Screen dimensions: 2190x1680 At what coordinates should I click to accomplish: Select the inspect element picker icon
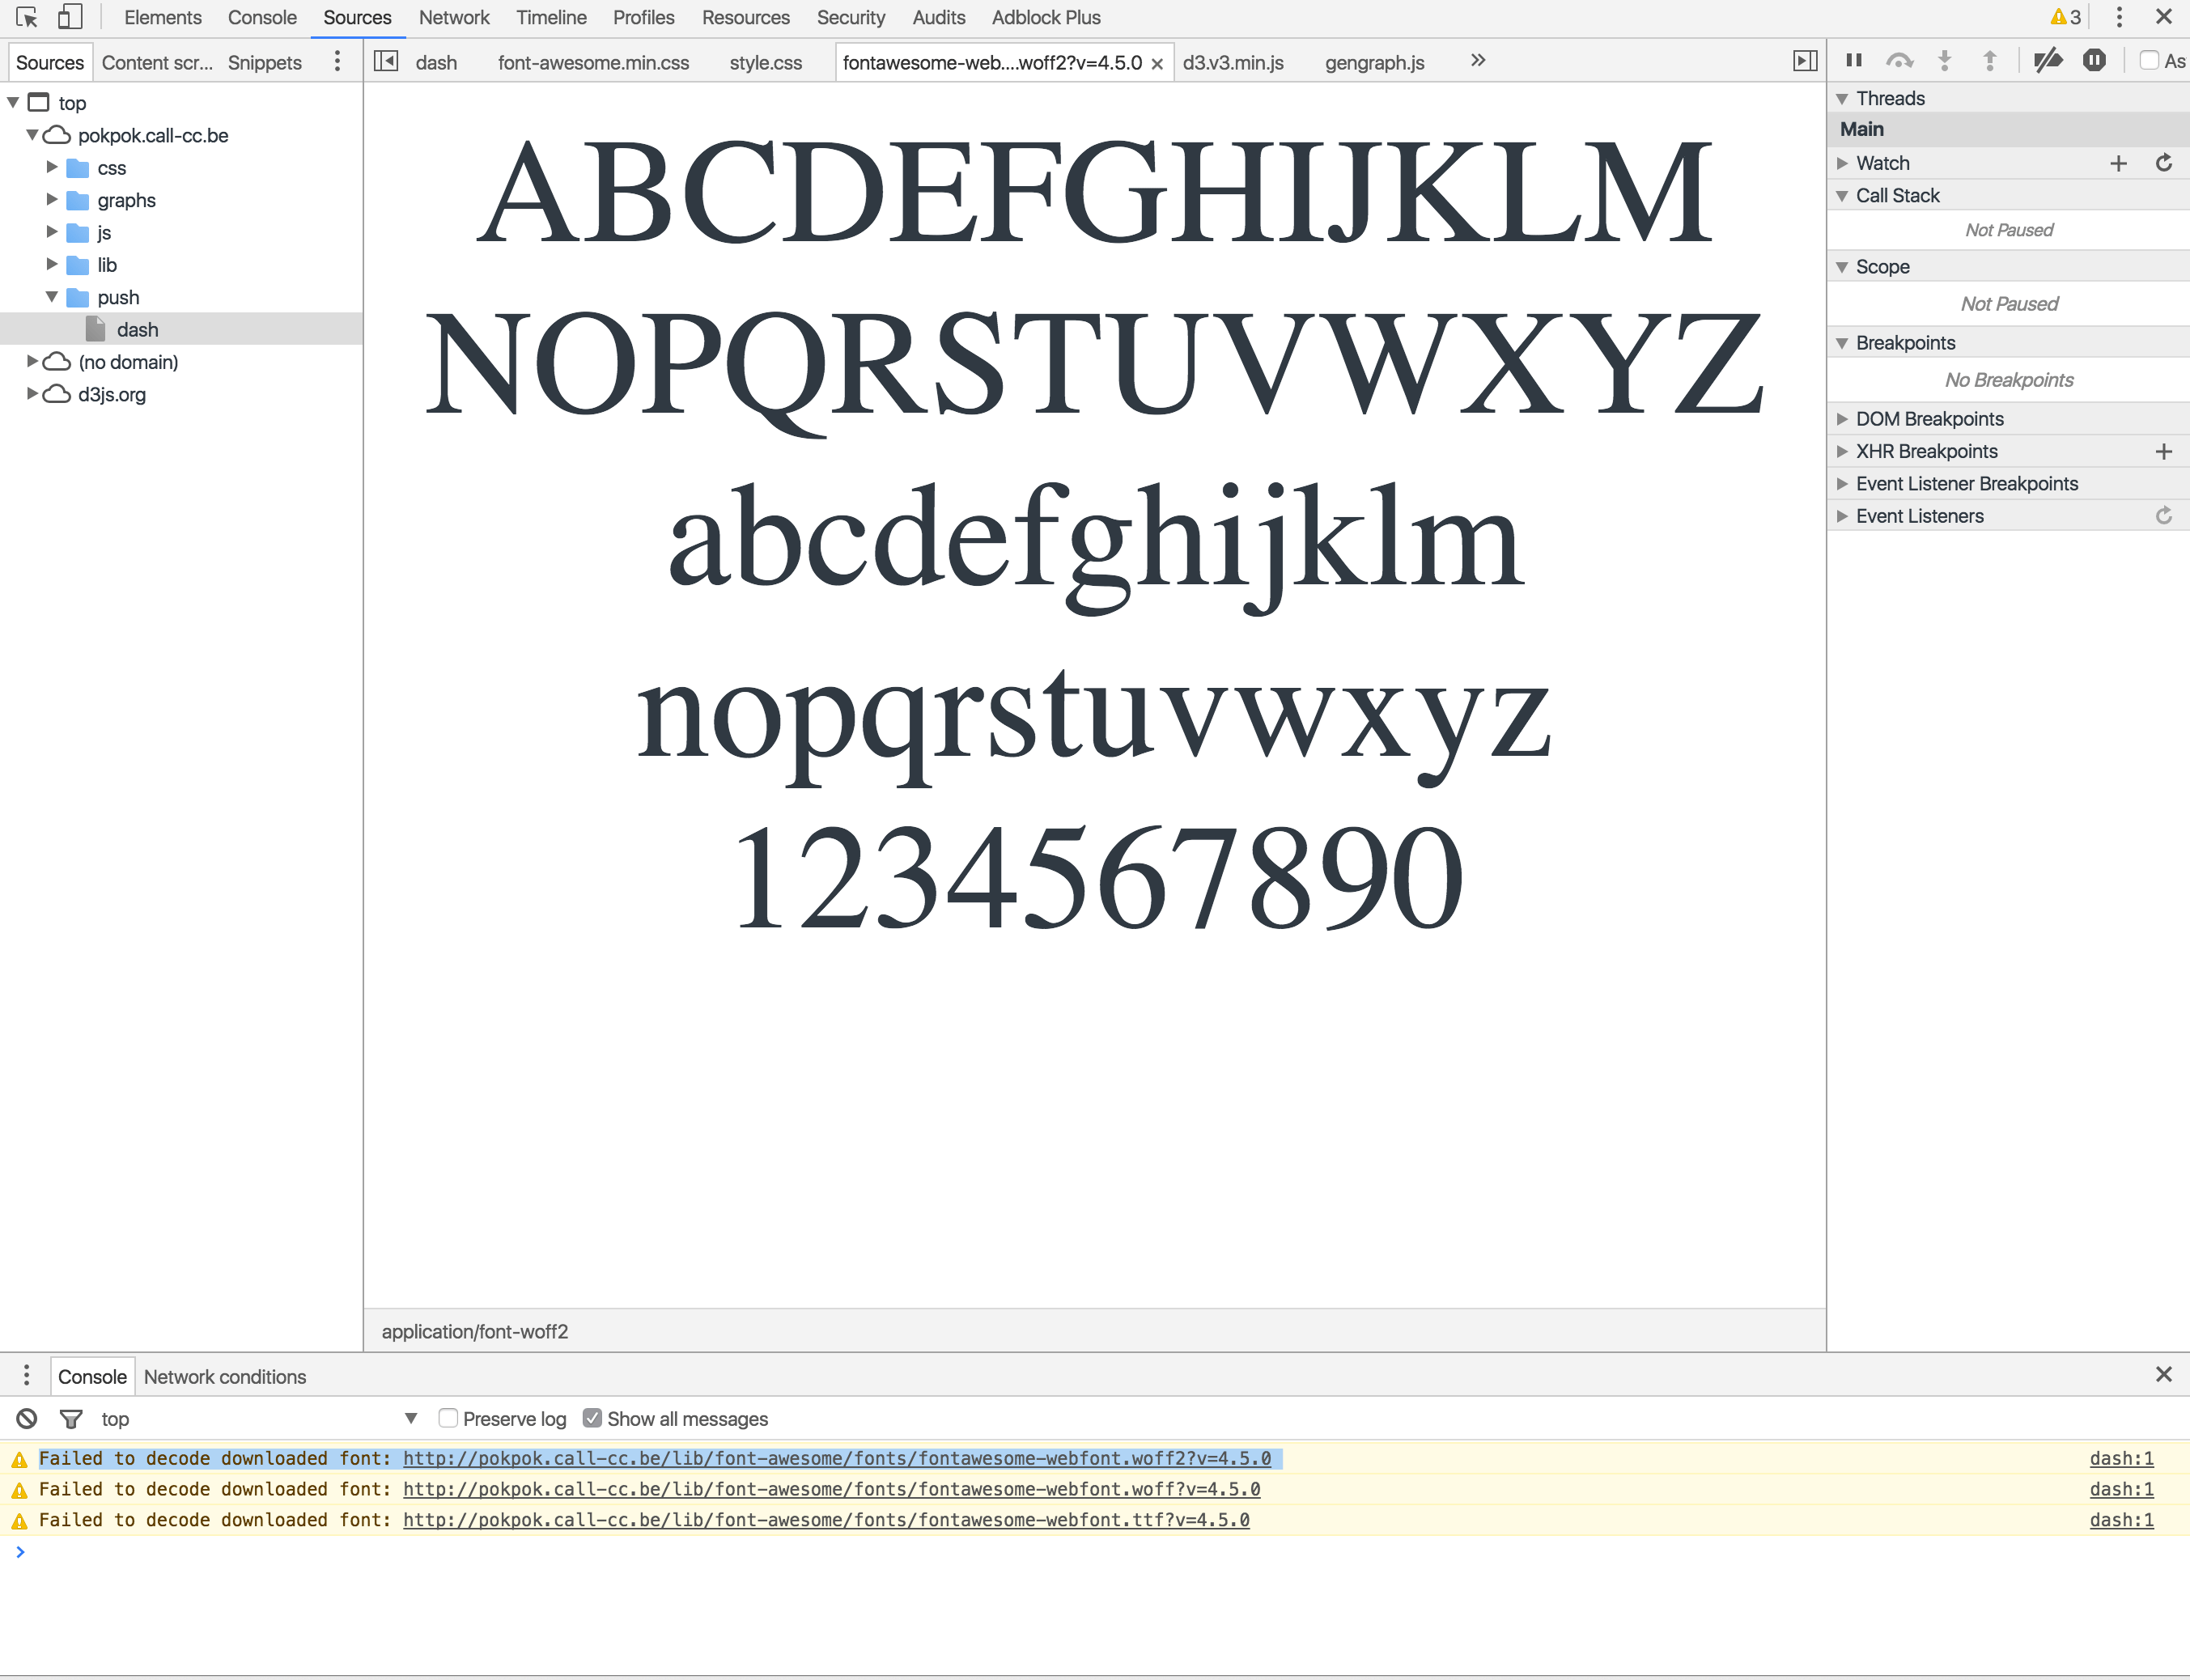25,17
